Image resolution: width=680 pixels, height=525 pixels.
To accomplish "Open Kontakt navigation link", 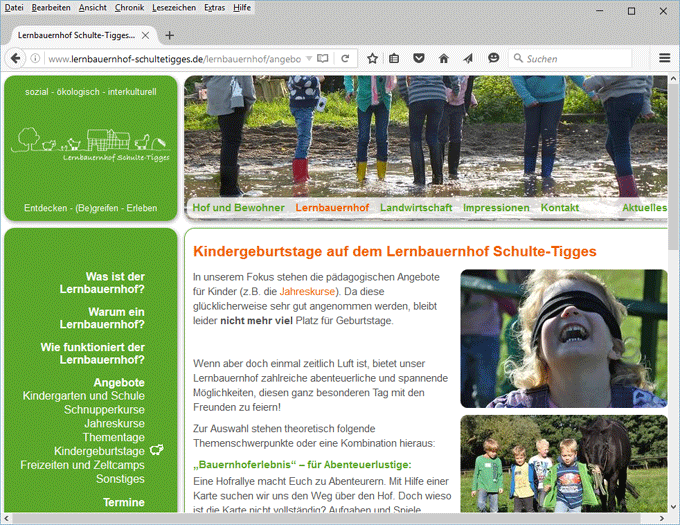I will pos(560,208).
